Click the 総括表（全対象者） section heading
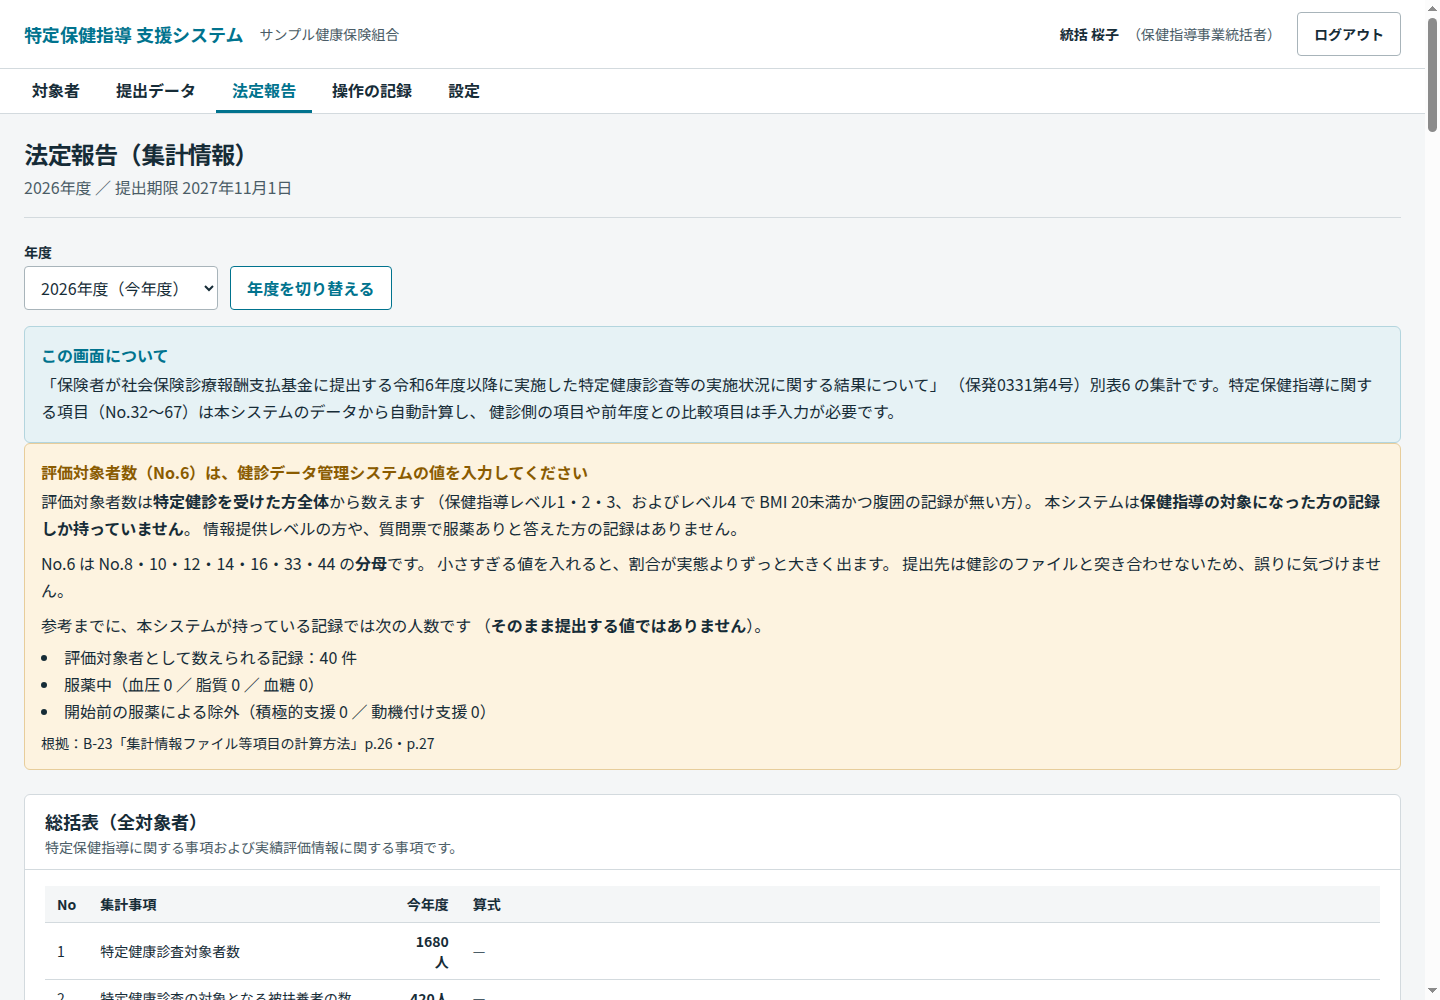 [121, 823]
